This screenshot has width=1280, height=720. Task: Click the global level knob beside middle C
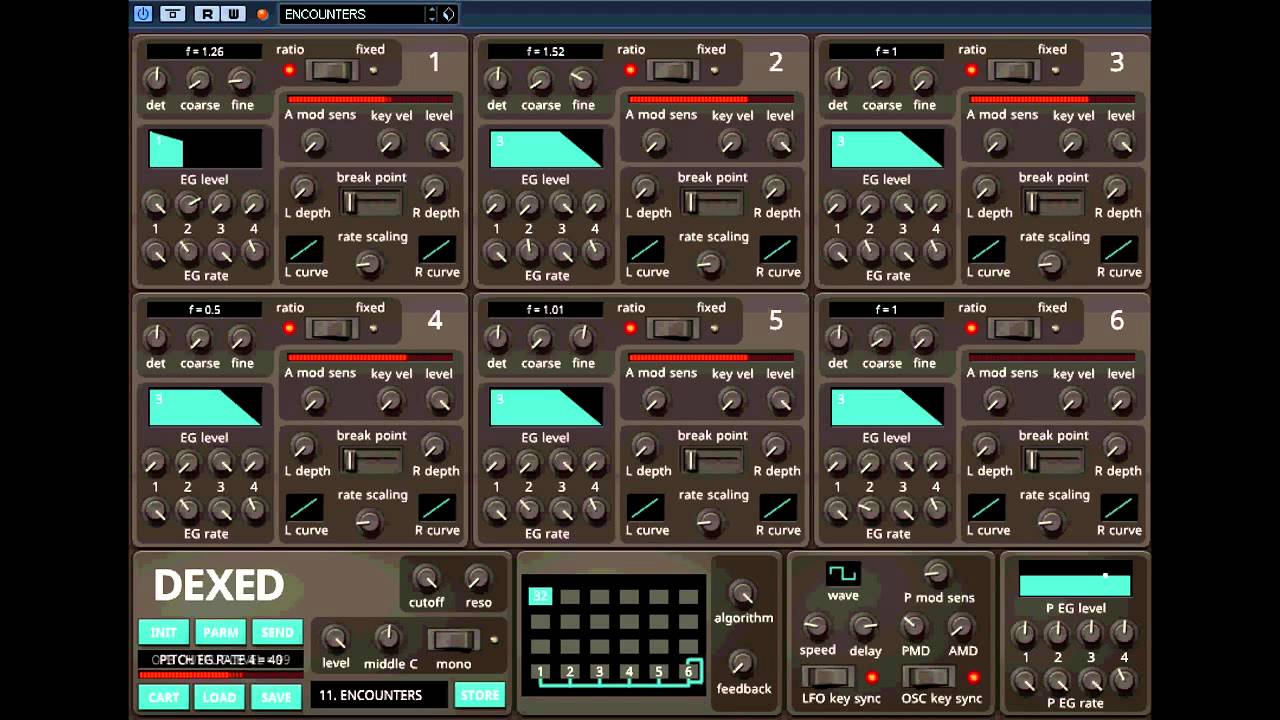[x=335, y=638]
